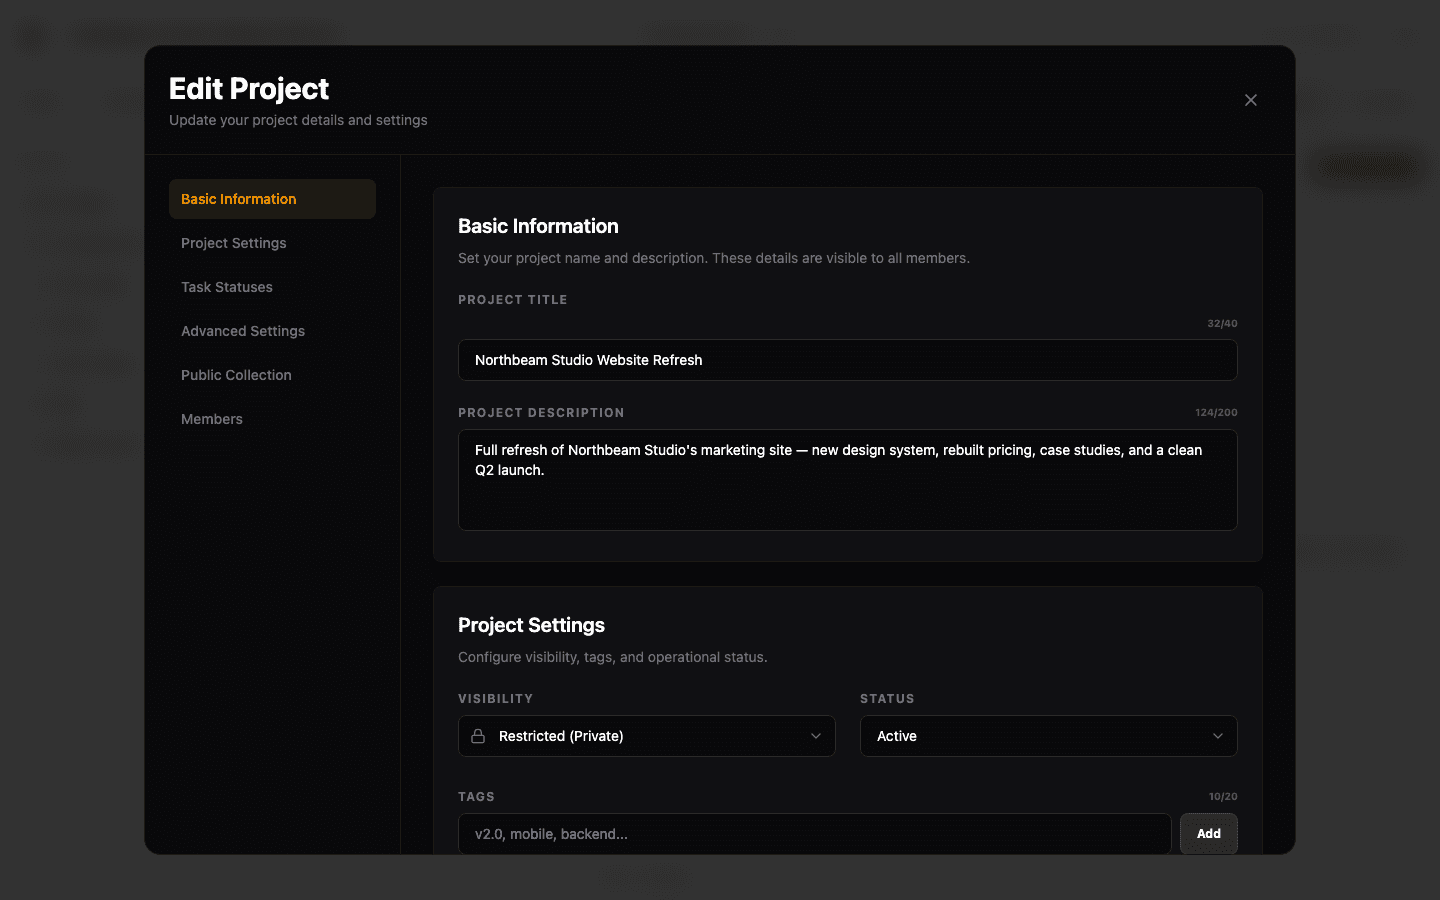1440x900 pixels.
Task: Open the Task Statuses section
Action: coord(227,287)
